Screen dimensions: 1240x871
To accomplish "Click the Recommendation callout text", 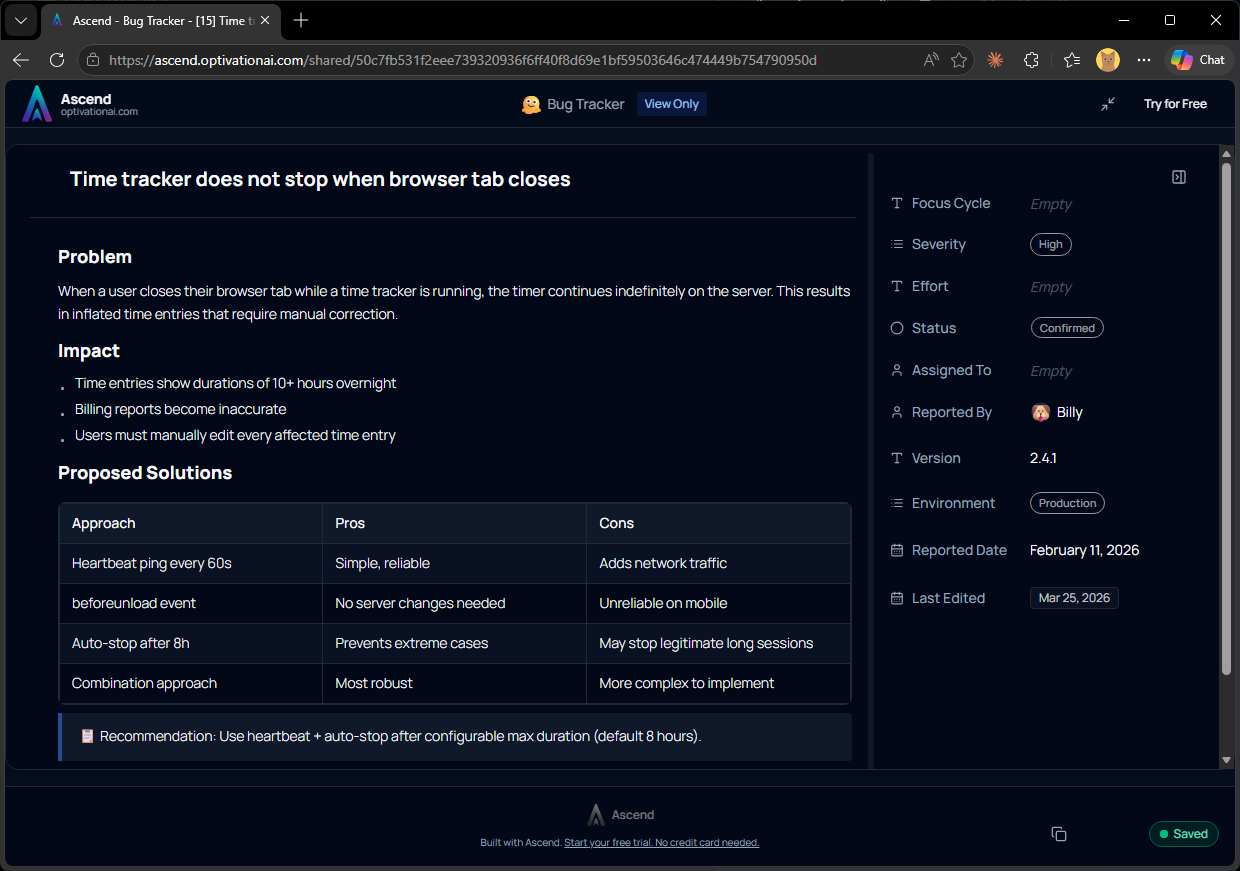I will tap(401, 736).
